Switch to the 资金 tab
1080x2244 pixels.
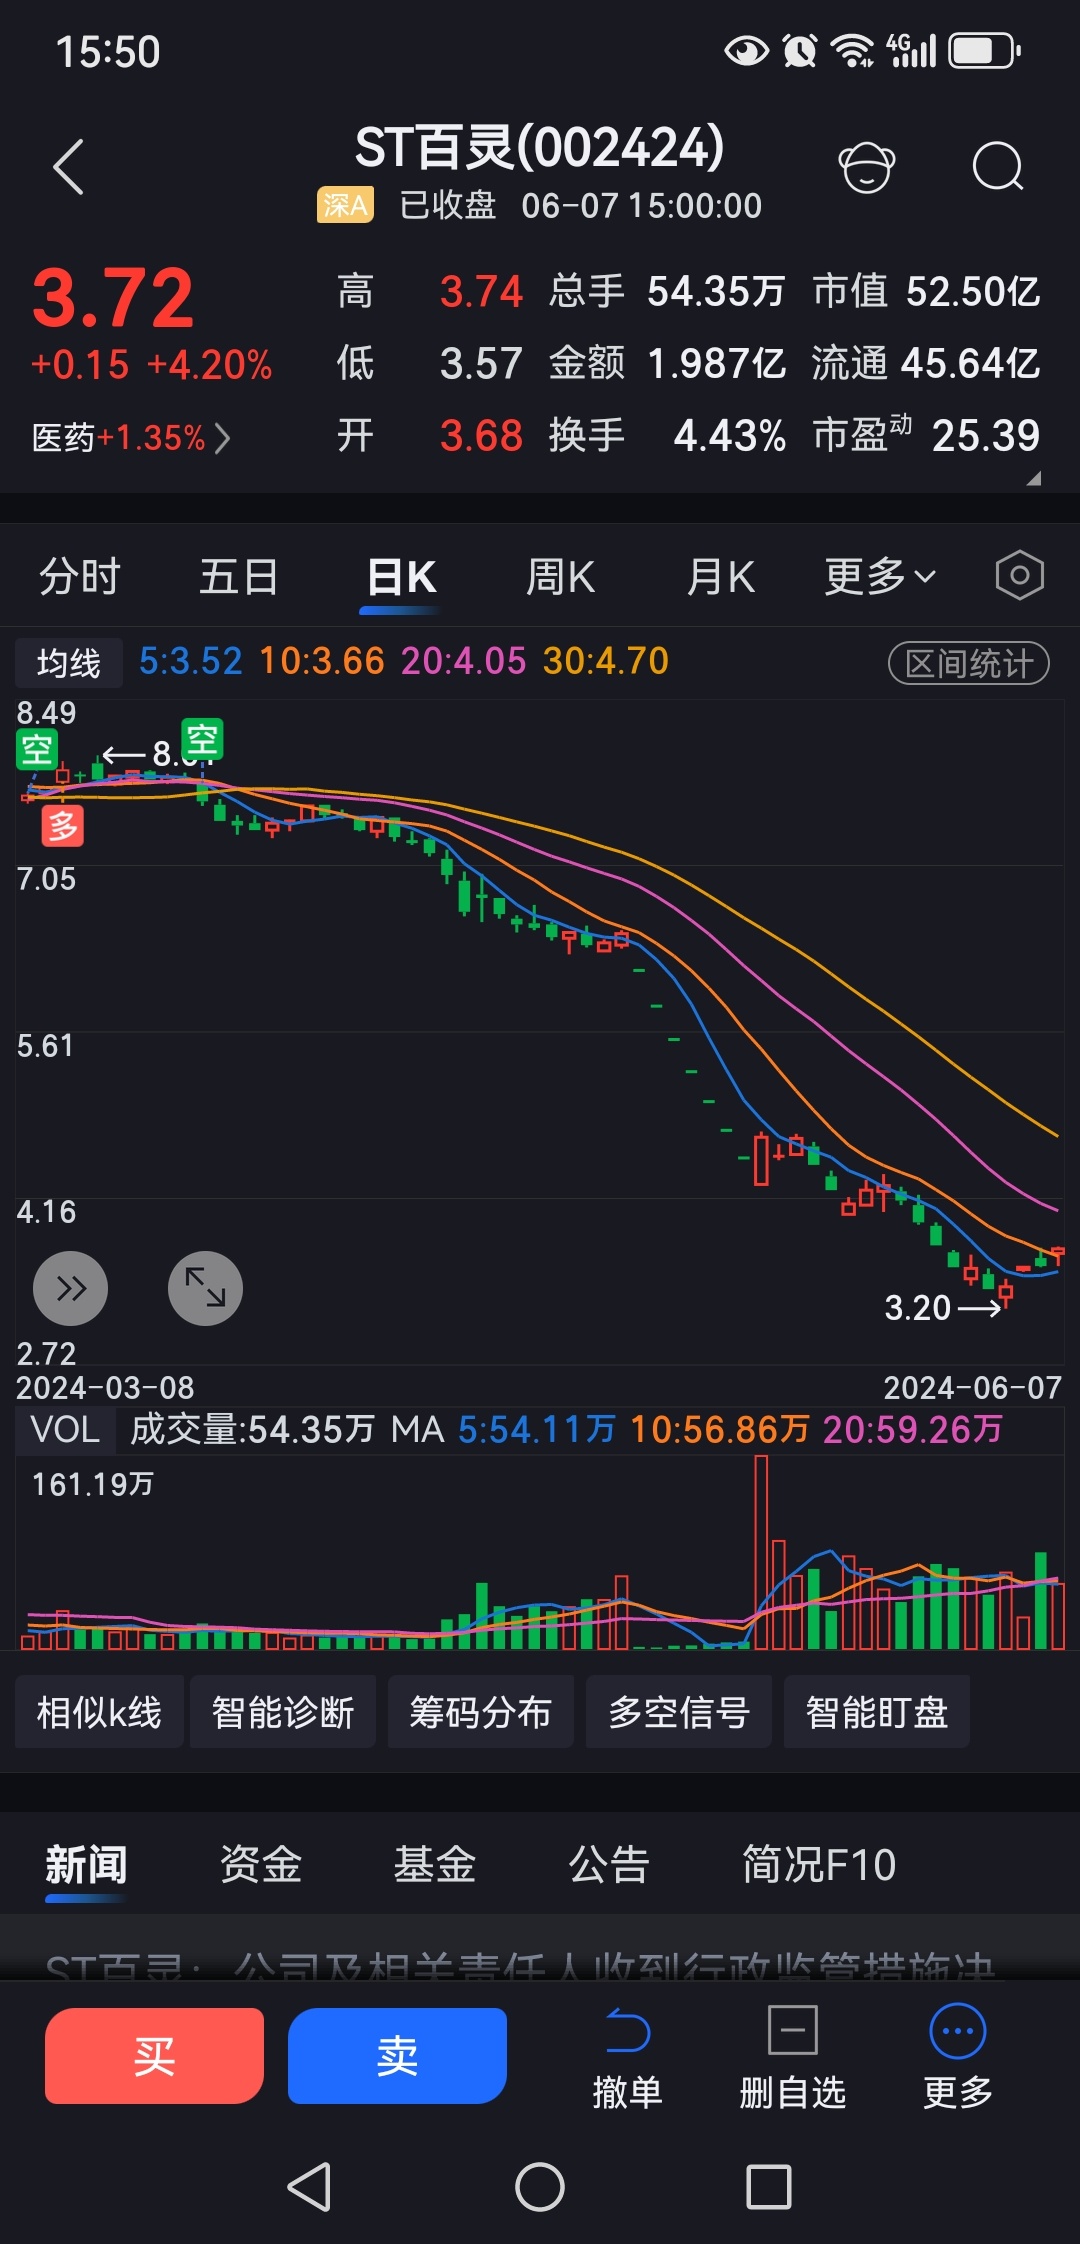[260, 1865]
